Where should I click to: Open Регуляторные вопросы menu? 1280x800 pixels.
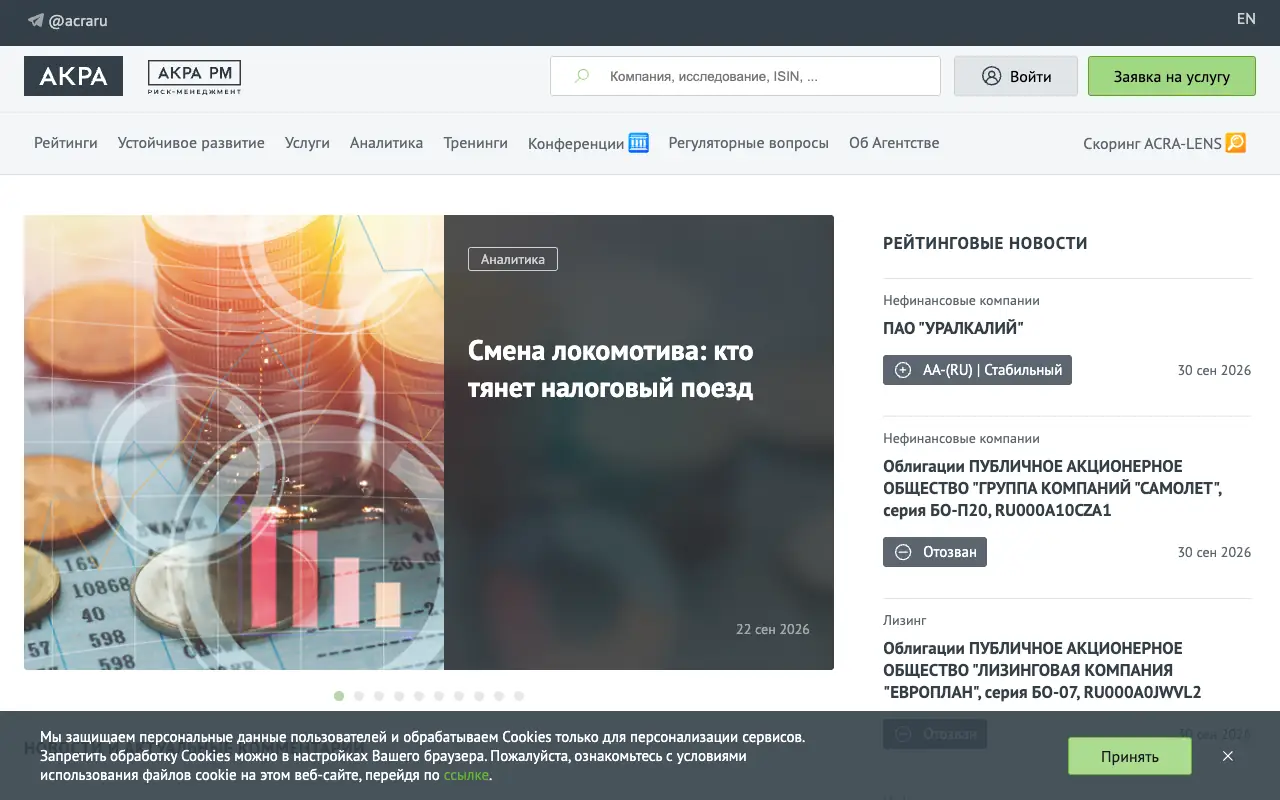click(749, 143)
